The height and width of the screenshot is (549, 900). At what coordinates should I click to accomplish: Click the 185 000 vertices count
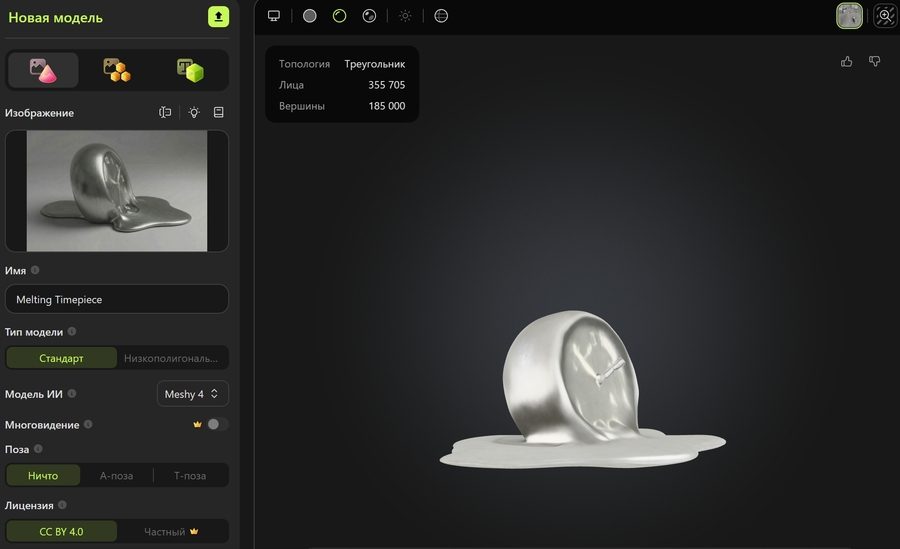387,106
